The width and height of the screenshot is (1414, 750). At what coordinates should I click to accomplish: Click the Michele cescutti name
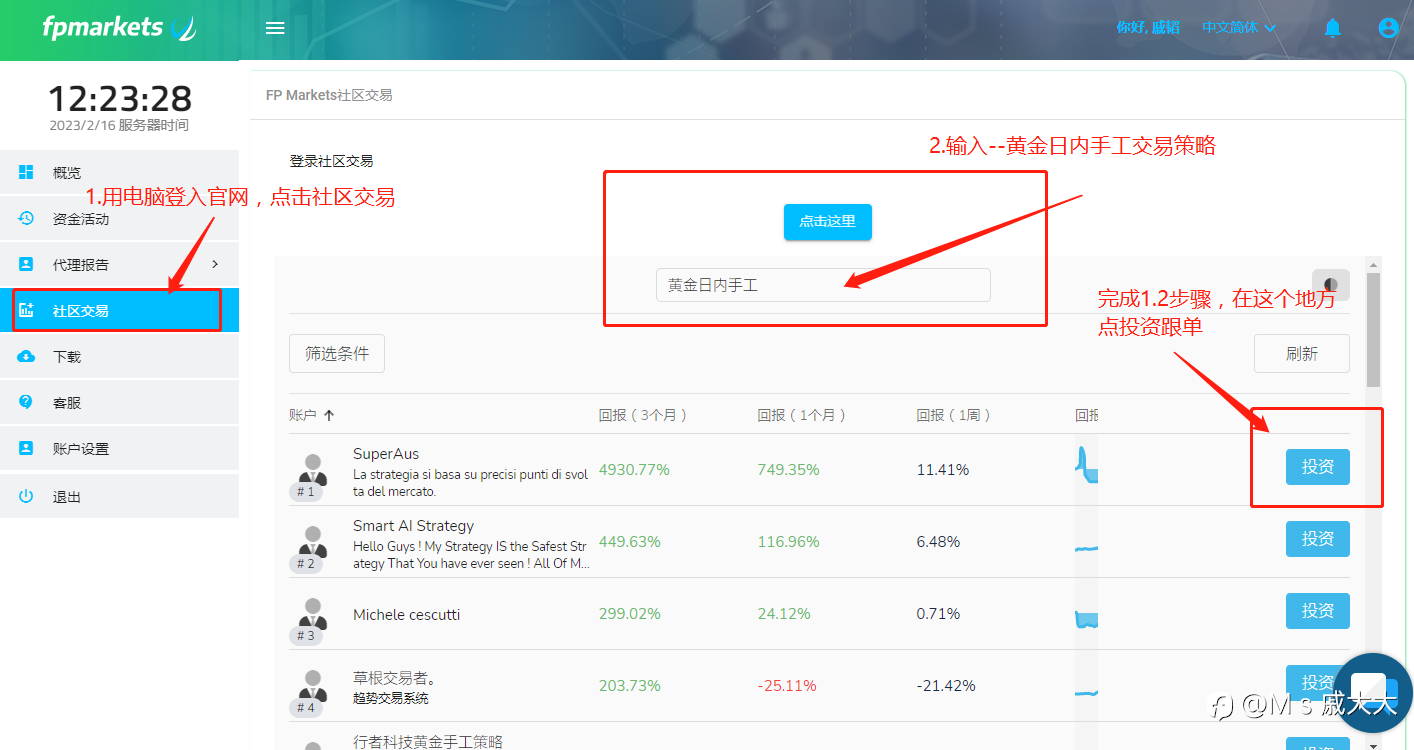[x=407, y=614]
